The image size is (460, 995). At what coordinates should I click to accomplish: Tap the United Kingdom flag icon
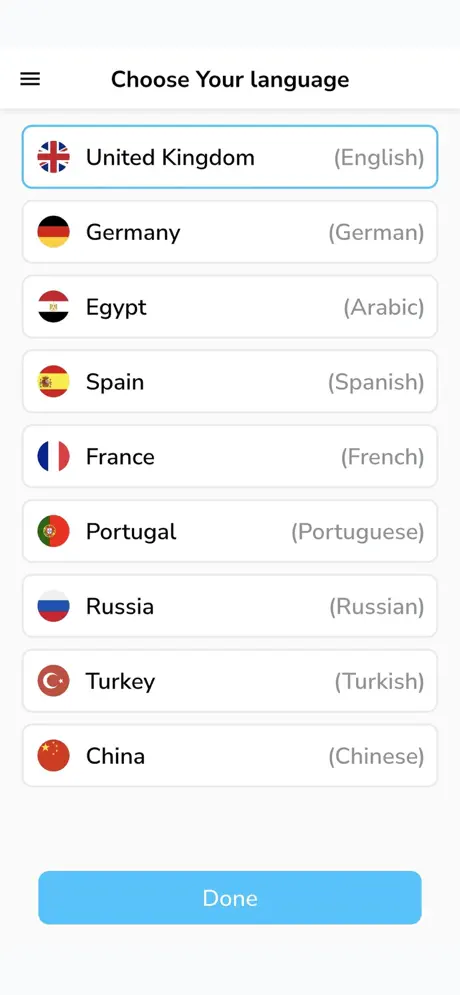point(53,157)
